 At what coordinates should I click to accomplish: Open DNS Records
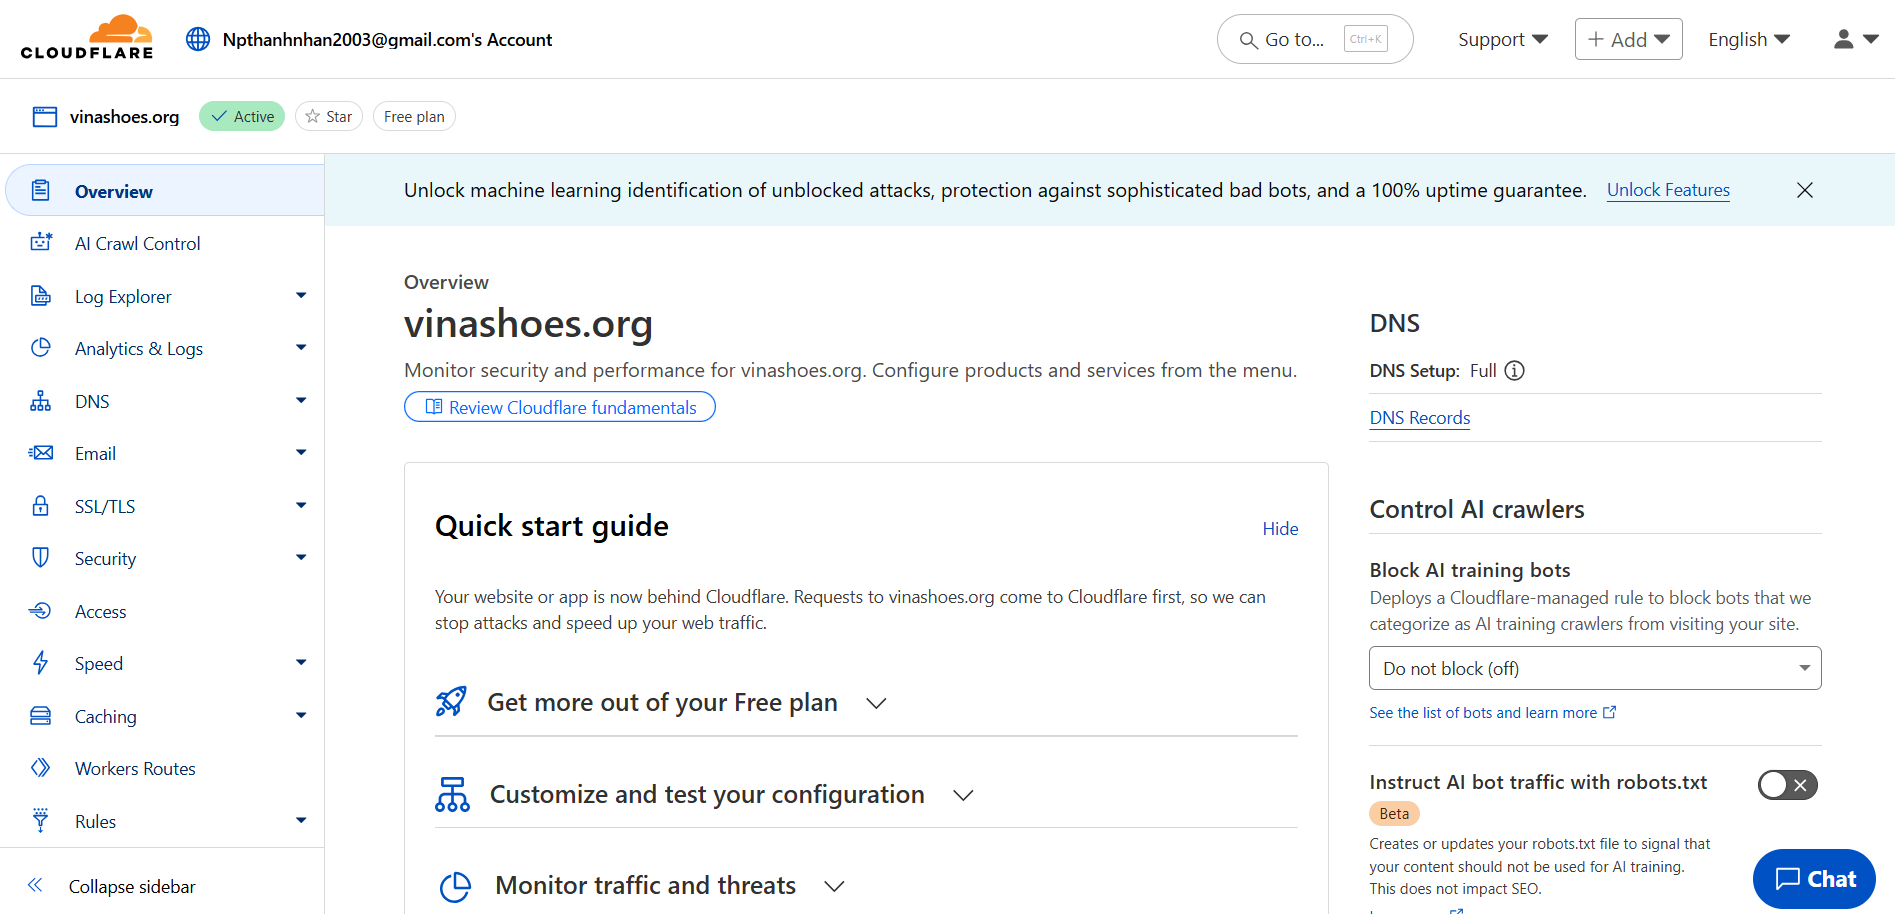point(1419,417)
